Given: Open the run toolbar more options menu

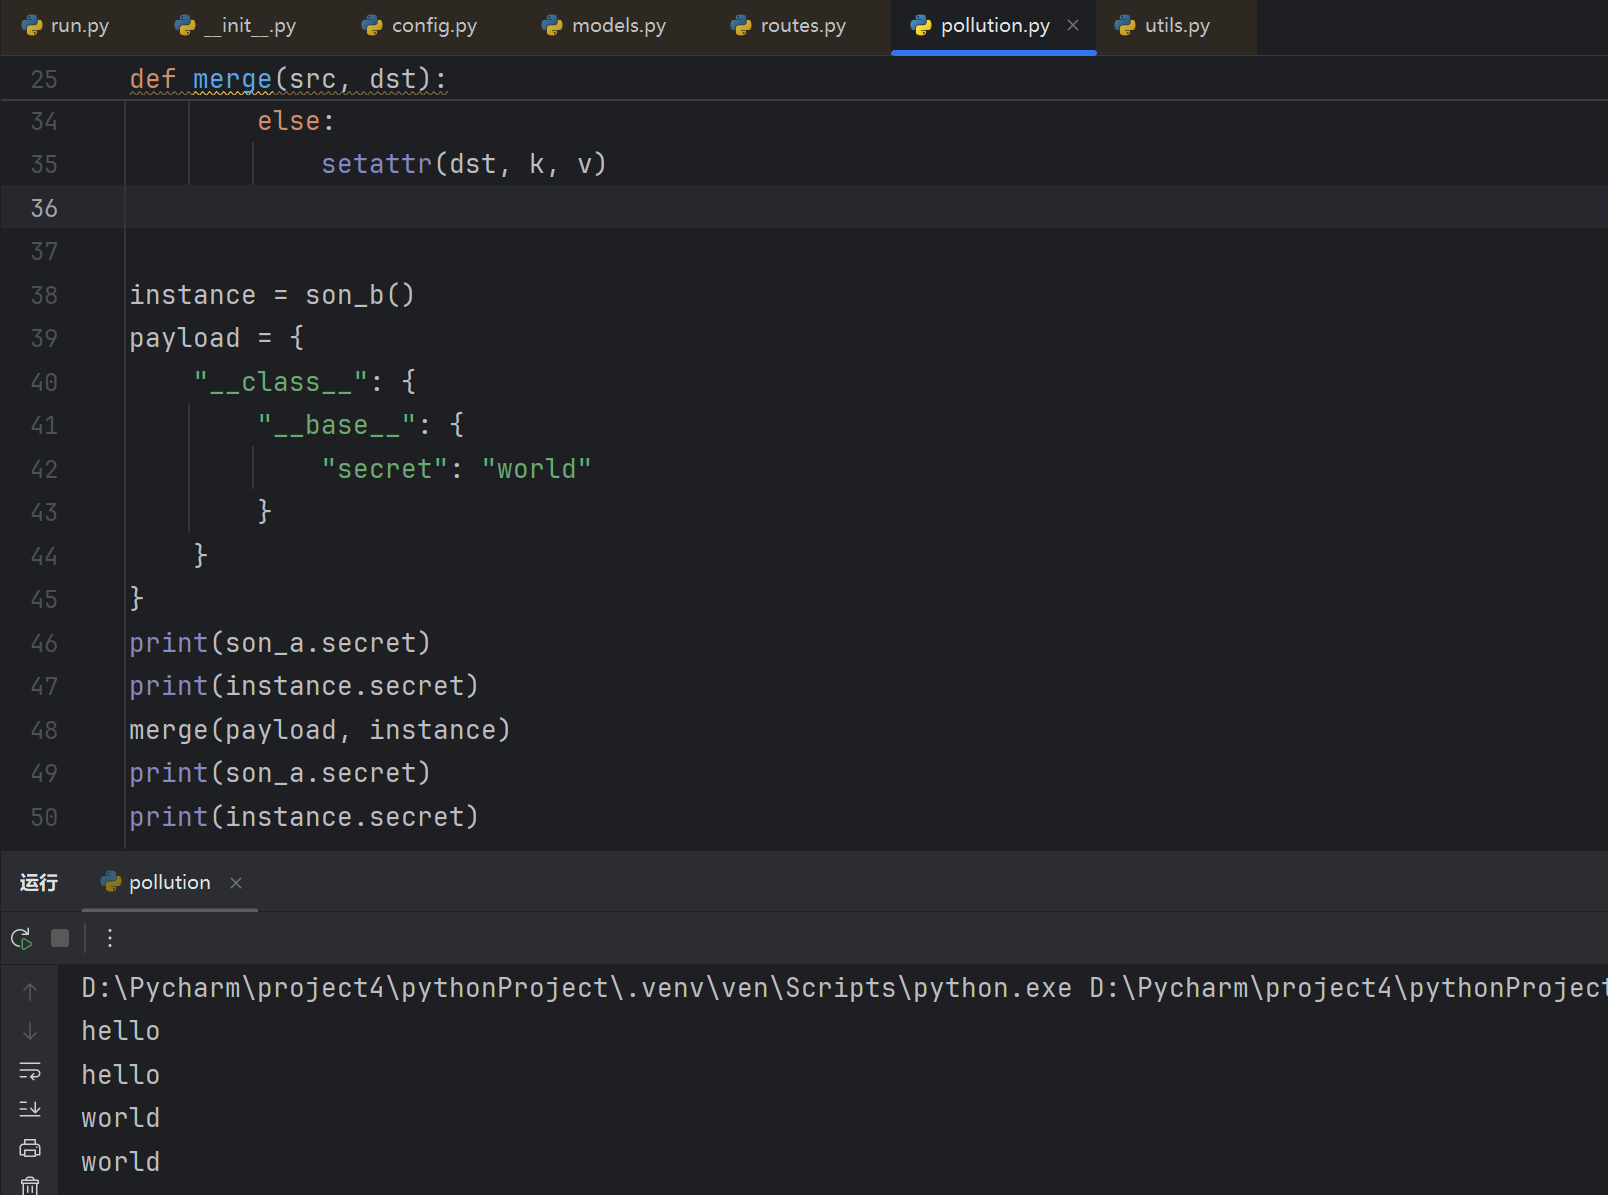Looking at the screenshot, I should 110,938.
